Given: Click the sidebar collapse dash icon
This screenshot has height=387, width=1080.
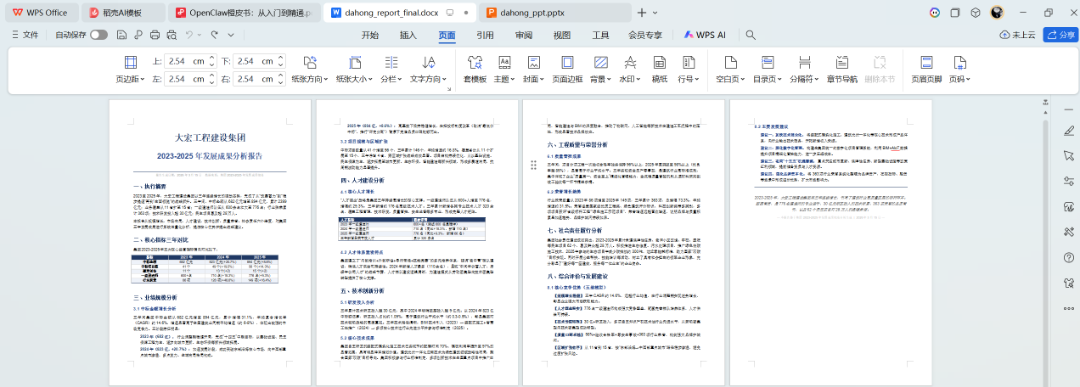Looking at the screenshot, I should coord(1069,109).
